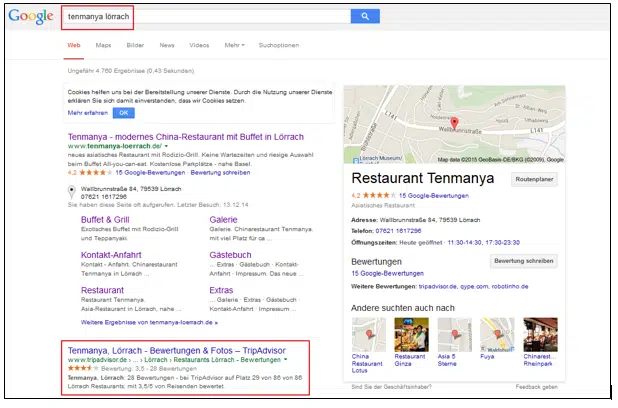Open the TripAdvisor Tenmanya Lörrach result
618x408 pixels.
(177, 350)
